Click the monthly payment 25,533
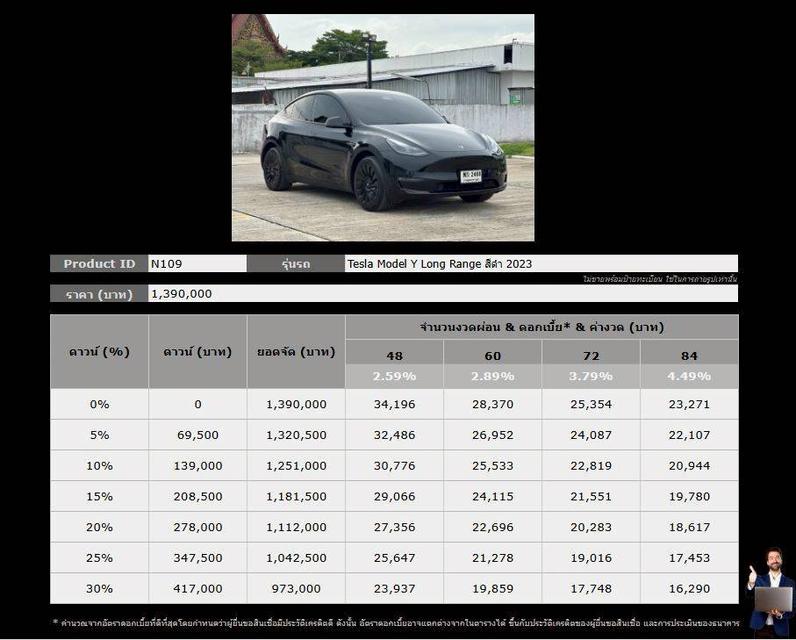Image resolution: width=796 pixels, height=640 pixels. click(492, 466)
